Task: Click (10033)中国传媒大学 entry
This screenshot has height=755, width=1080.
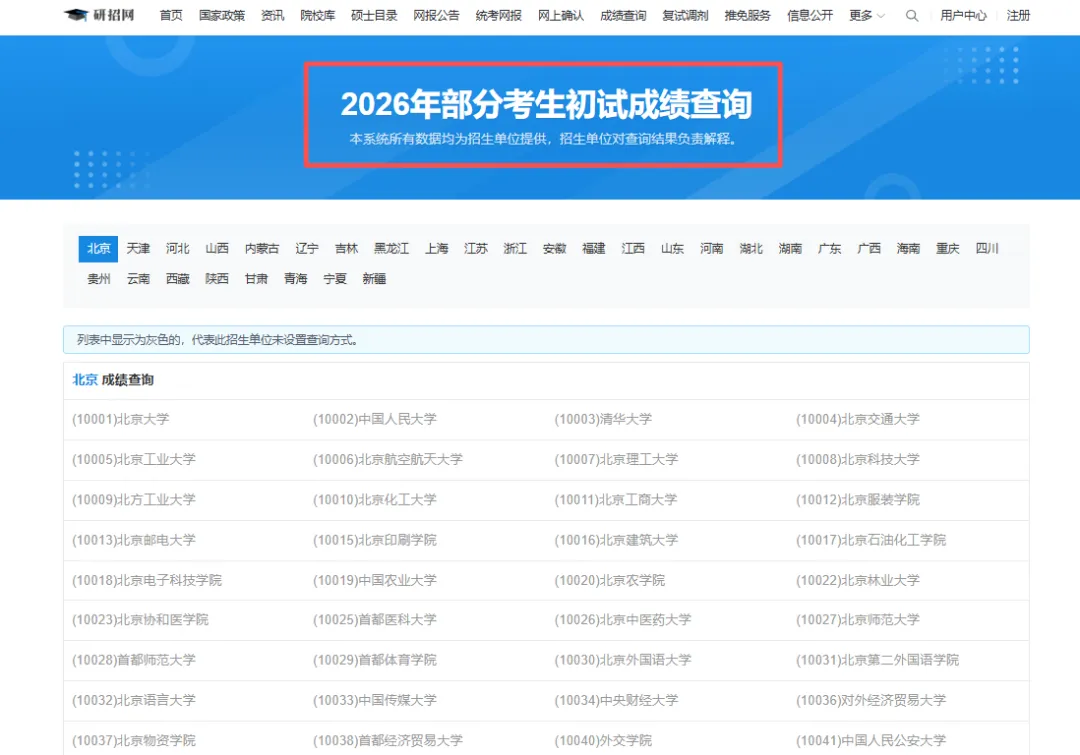Action: 375,701
